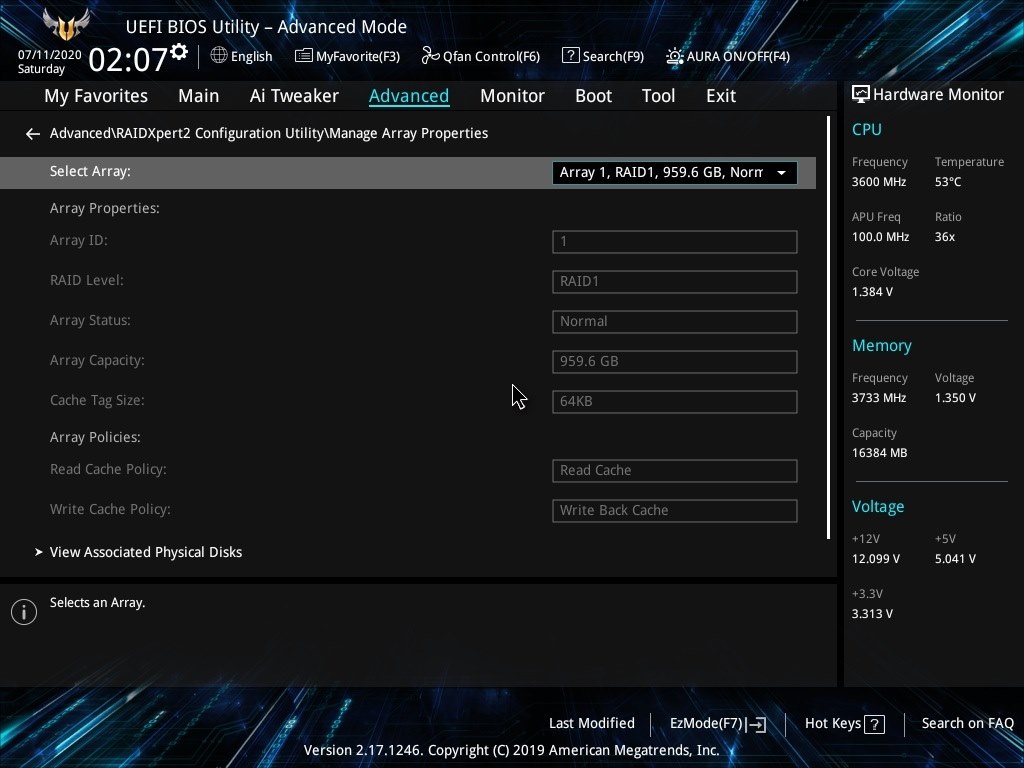Viewport: 1024px width, 768px height.
Task: Open Search(F9)
Action: click(x=603, y=56)
